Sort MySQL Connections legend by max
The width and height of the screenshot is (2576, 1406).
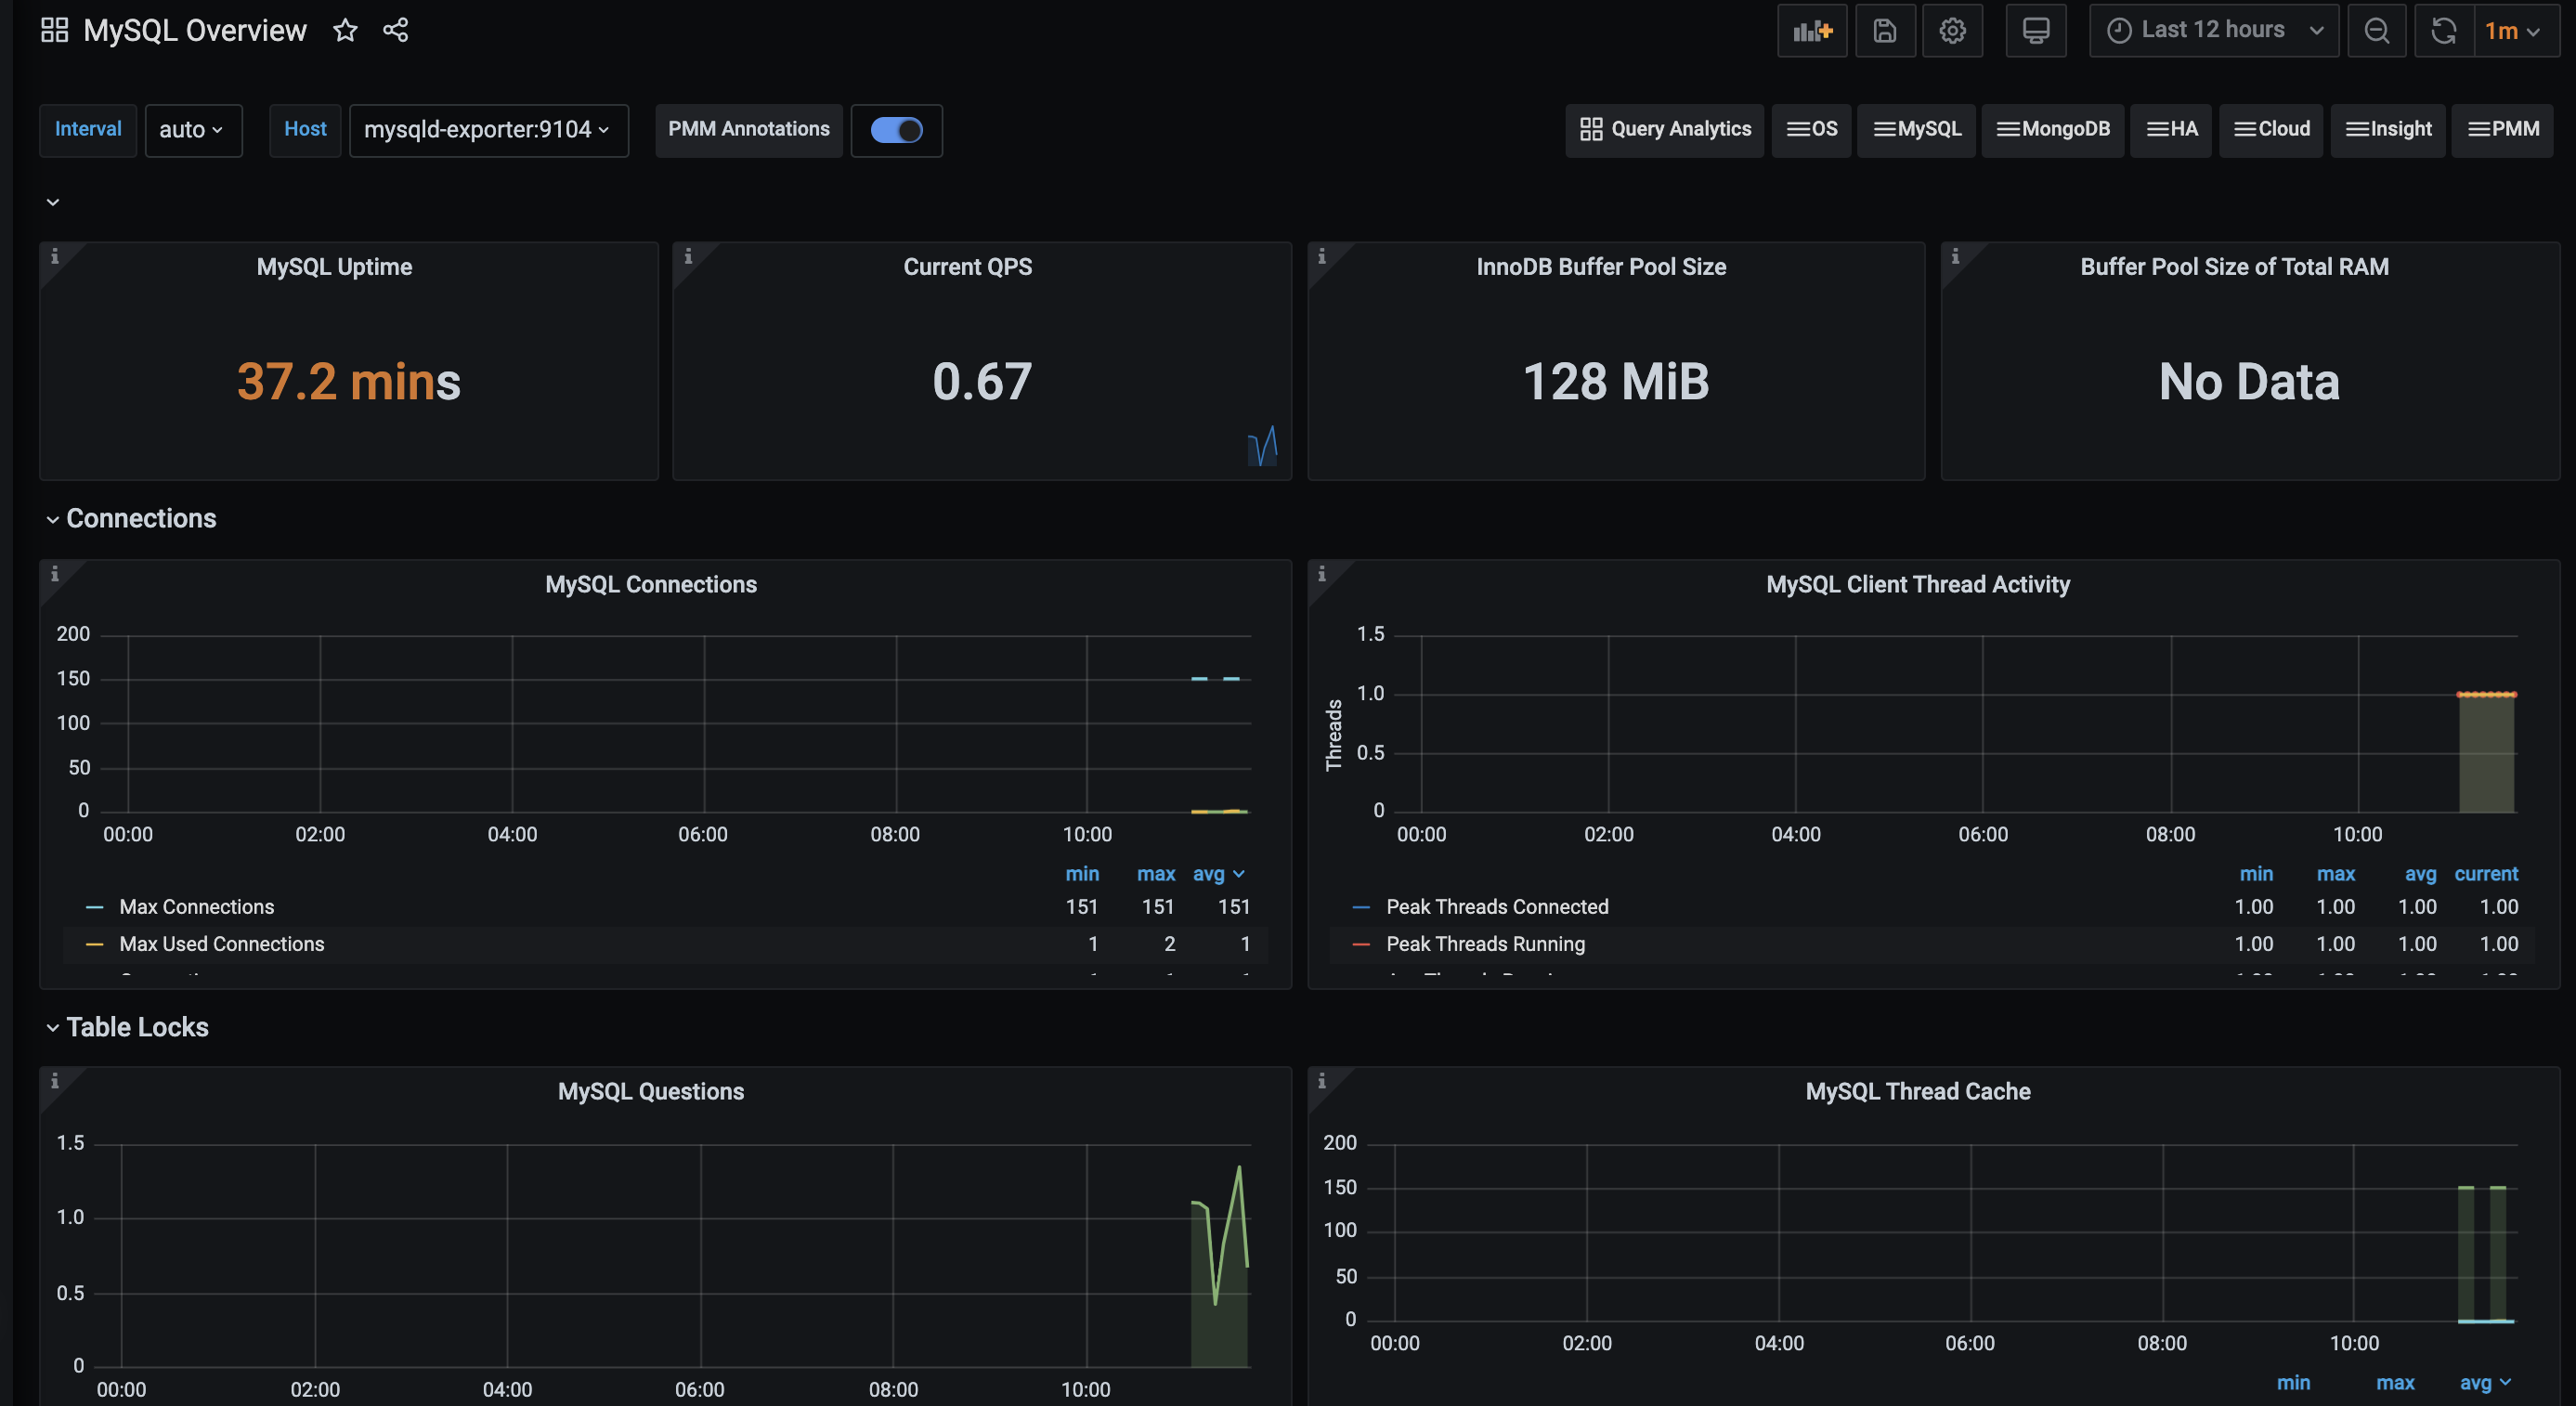(x=1156, y=874)
